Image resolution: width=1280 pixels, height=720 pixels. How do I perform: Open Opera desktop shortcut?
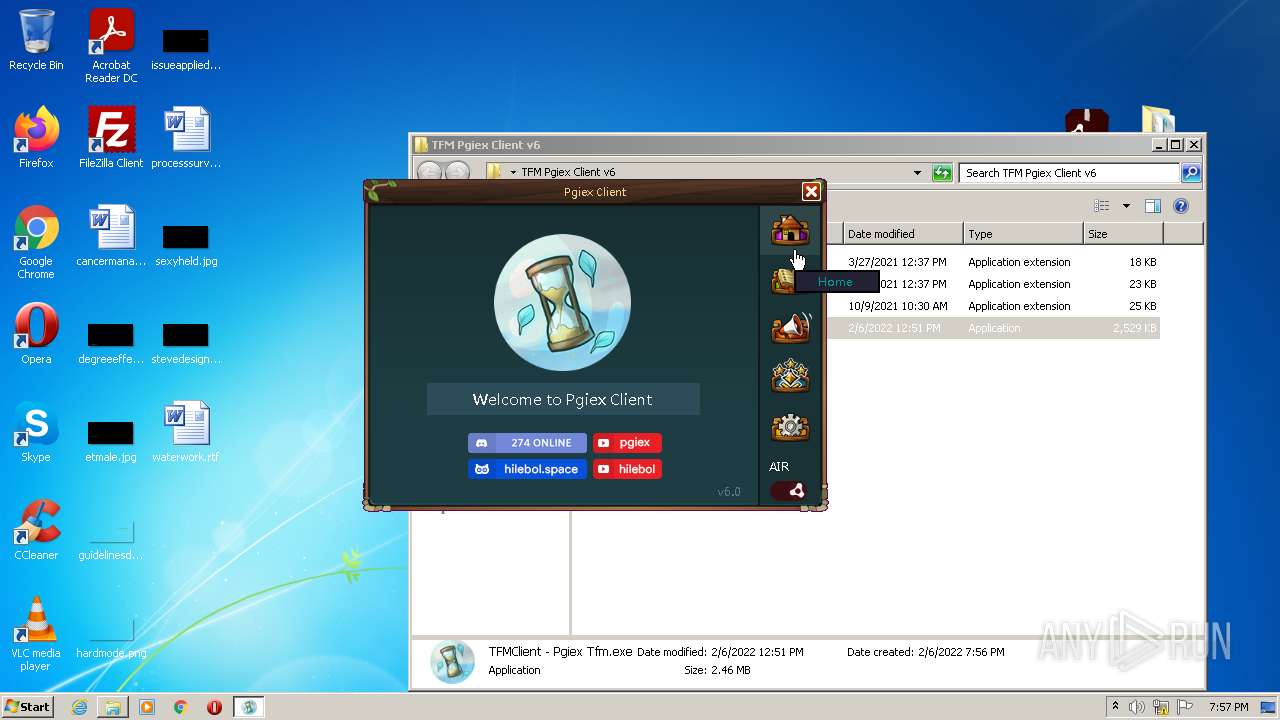tap(36, 334)
